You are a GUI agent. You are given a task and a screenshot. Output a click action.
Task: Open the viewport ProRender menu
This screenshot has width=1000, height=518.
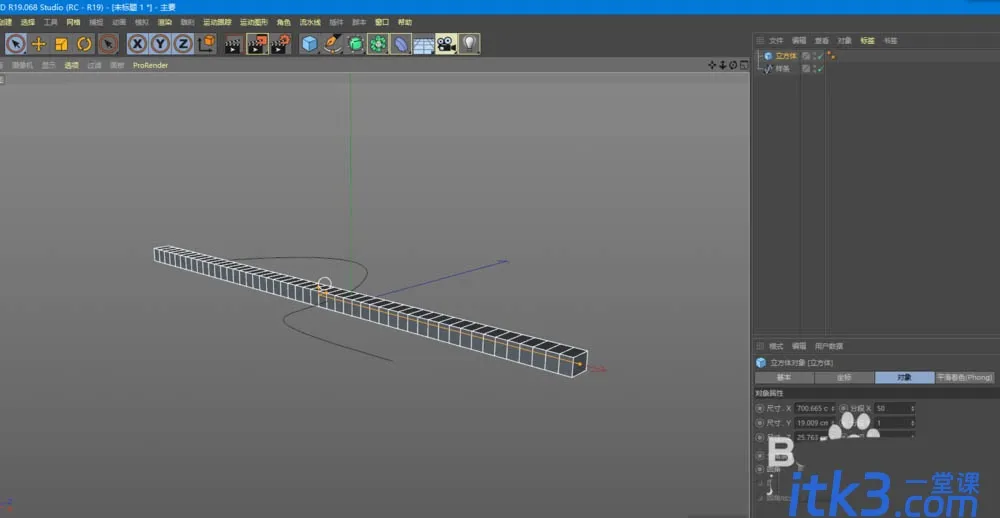point(151,65)
